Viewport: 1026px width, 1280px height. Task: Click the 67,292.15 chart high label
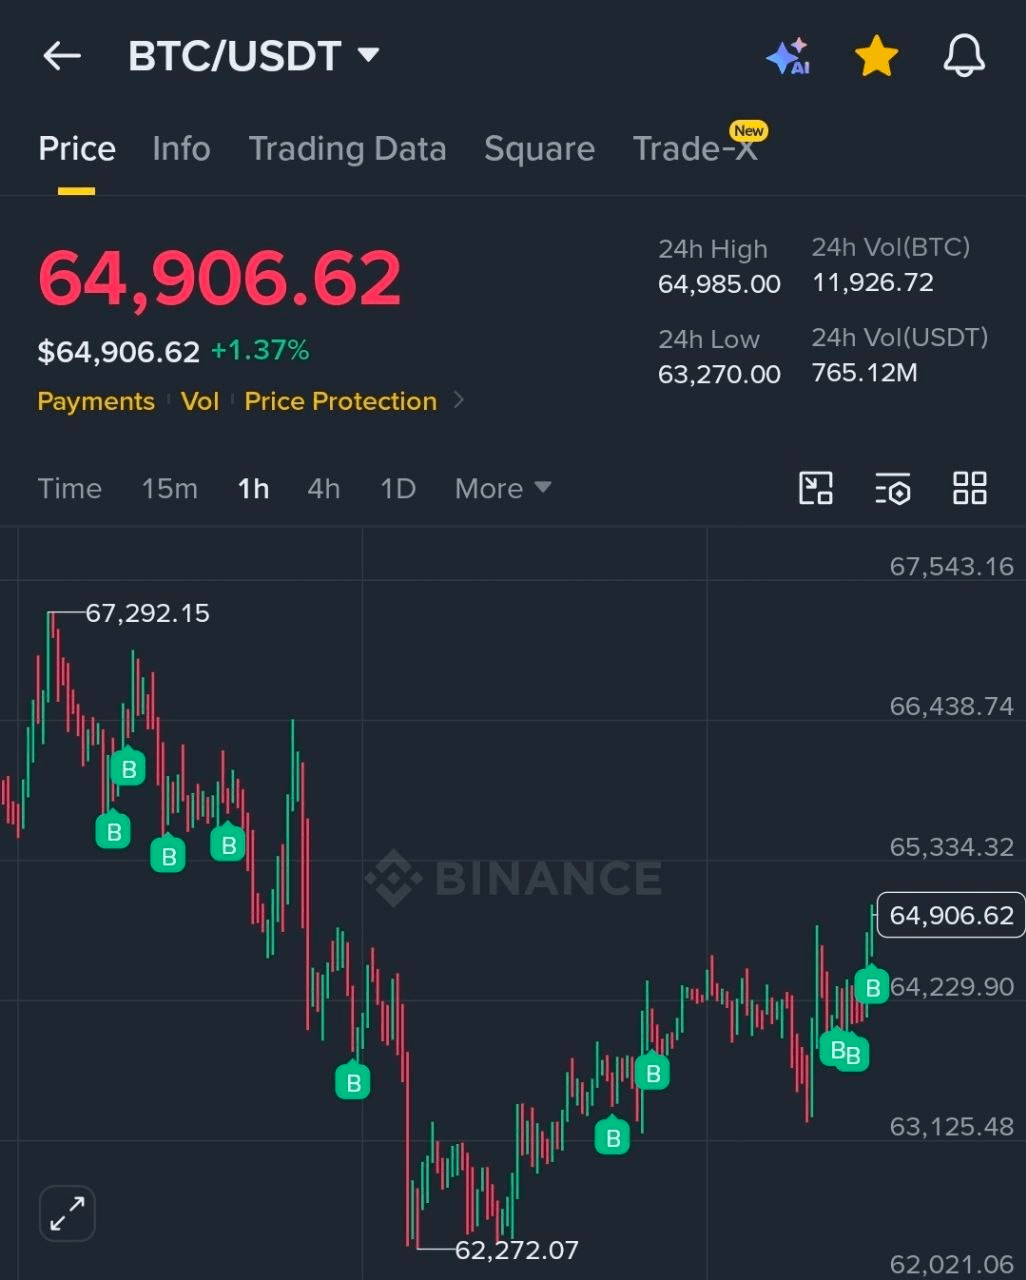(x=147, y=613)
